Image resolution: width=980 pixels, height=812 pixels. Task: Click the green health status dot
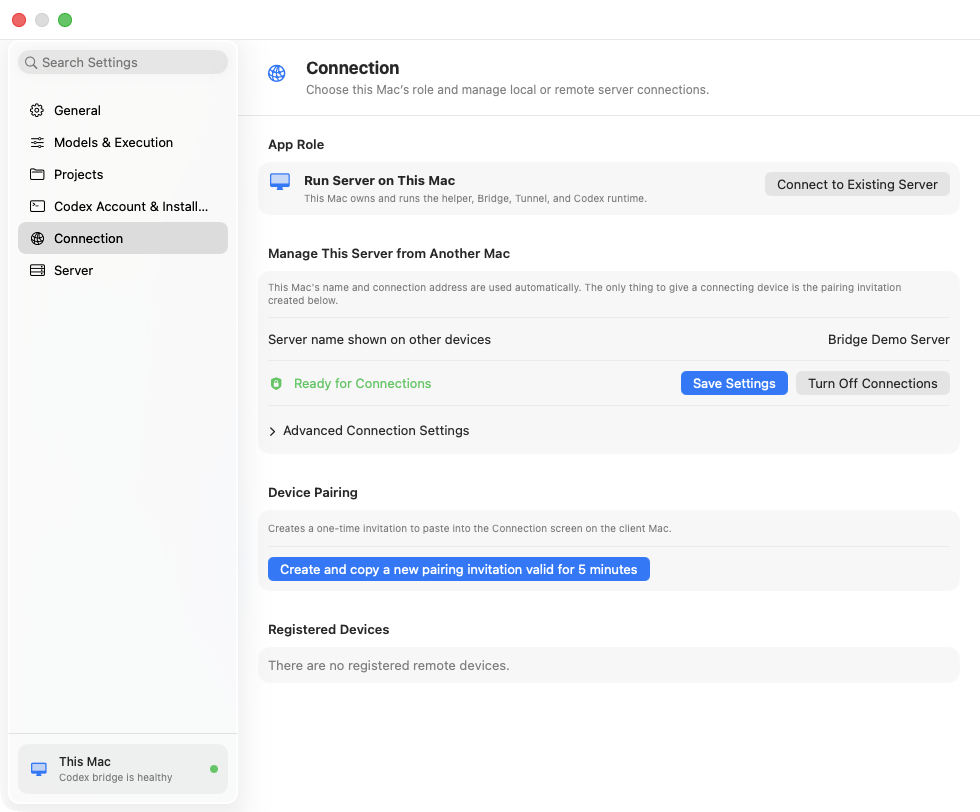tap(214, 769)
